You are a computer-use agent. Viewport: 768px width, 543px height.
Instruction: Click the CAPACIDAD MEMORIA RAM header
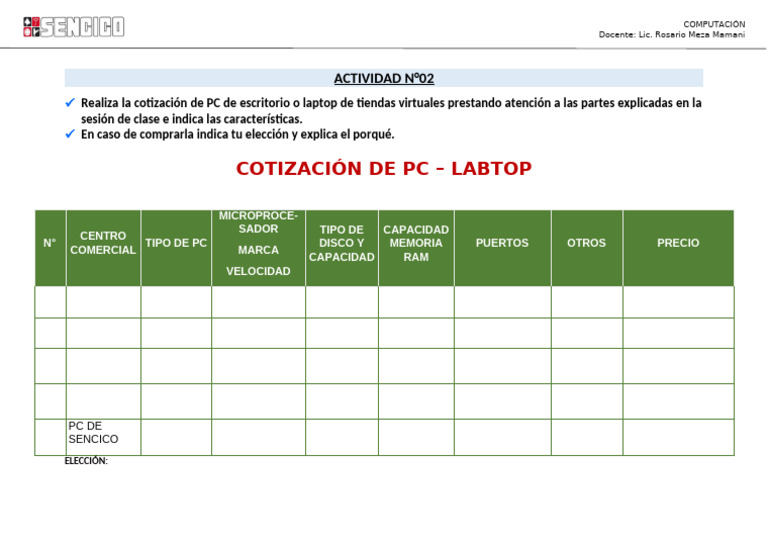click(x=416, y=248)
